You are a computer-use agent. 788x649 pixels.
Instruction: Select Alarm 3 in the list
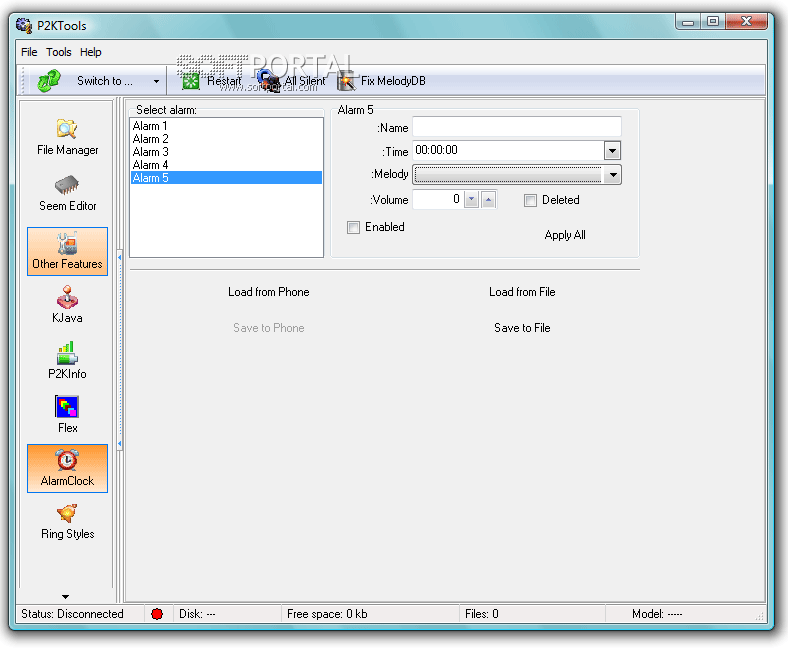coord(226,152)
